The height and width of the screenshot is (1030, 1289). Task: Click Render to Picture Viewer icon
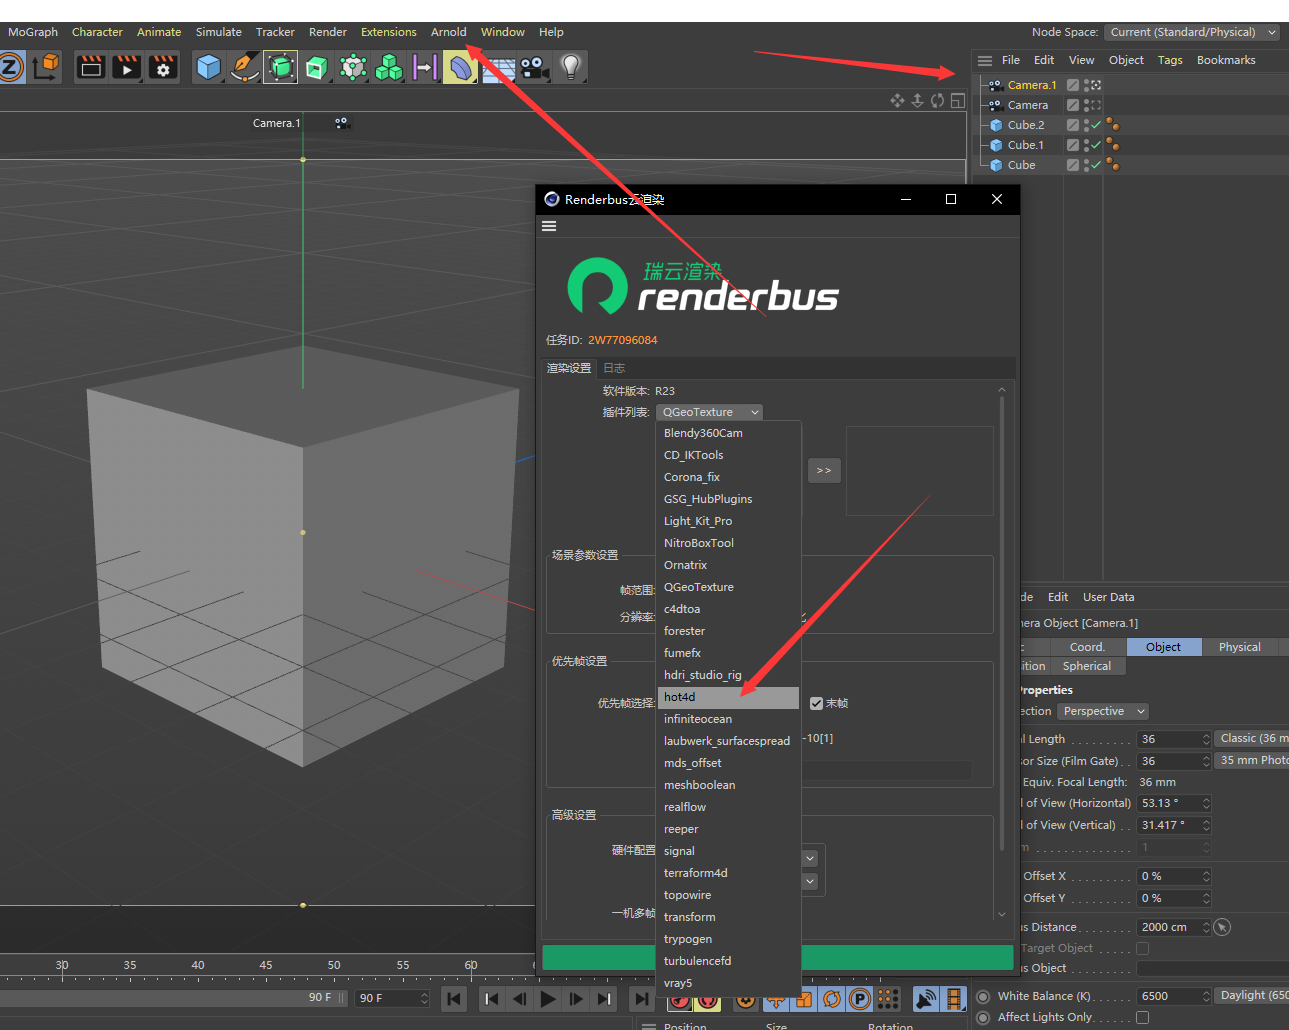click(126, 67)
